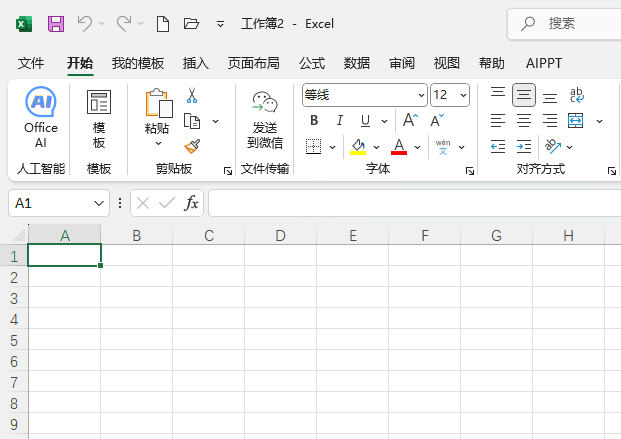
Task: Click the Office AI button
Action: (x=41, y=117)
